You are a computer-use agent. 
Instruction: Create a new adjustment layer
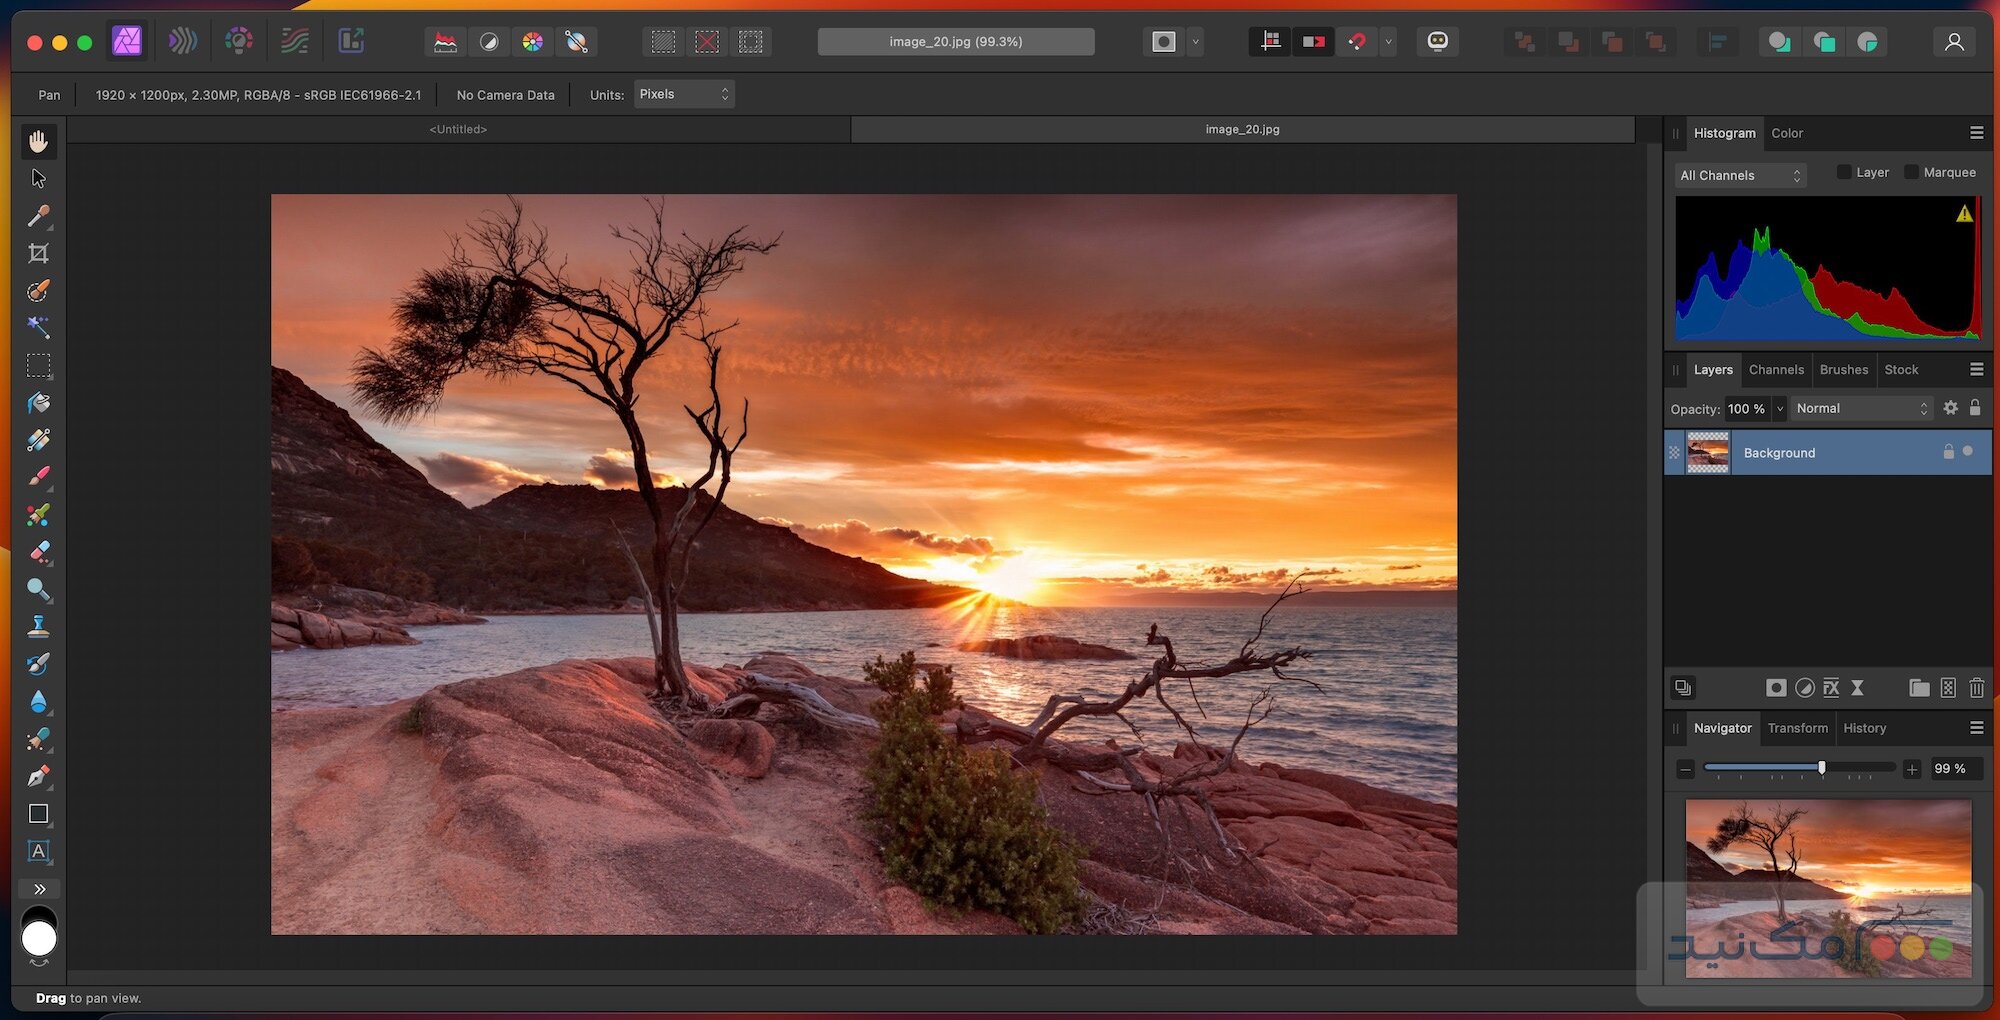[1805, 688]
